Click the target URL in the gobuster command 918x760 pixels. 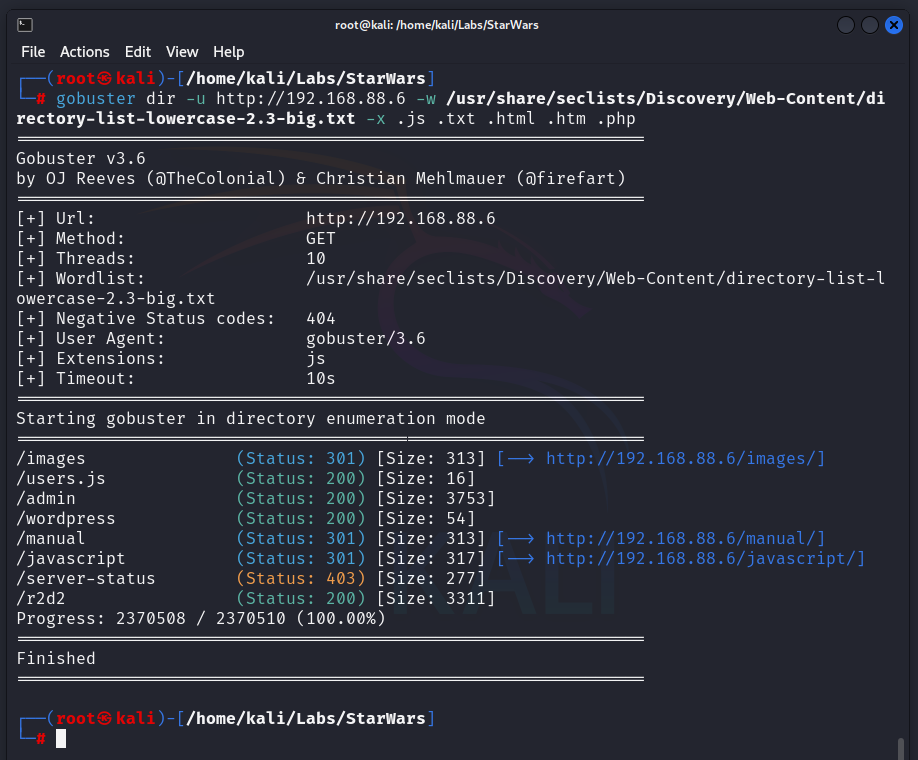point(311,98)
